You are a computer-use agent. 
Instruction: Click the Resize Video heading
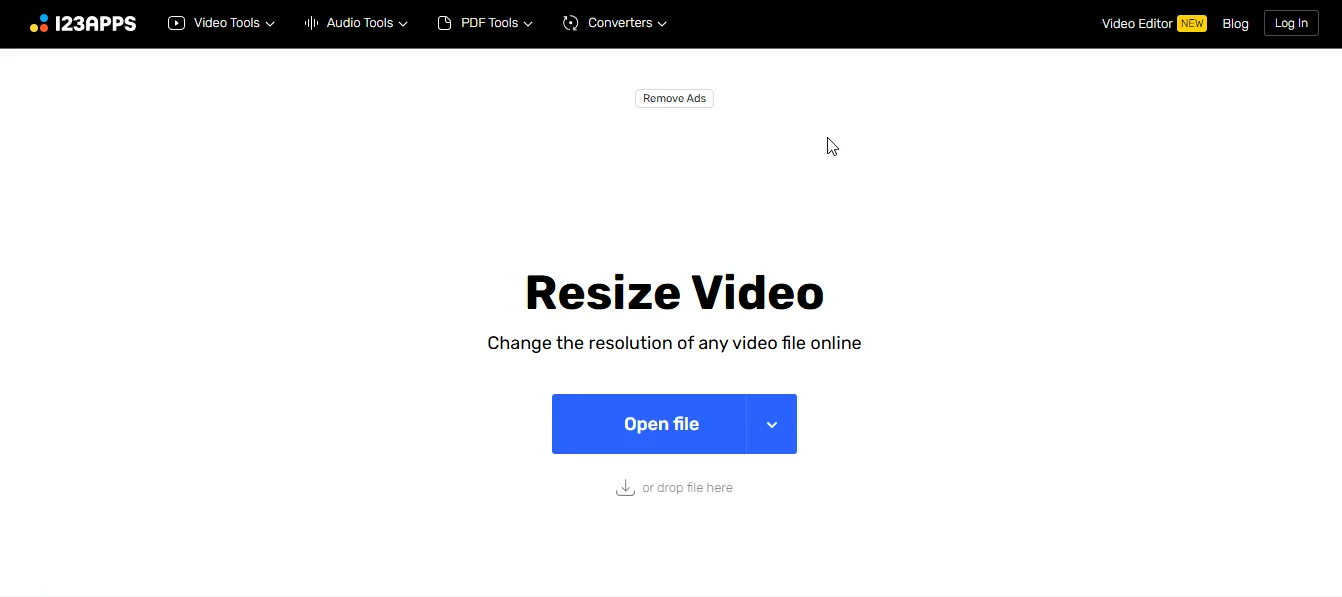674,292
